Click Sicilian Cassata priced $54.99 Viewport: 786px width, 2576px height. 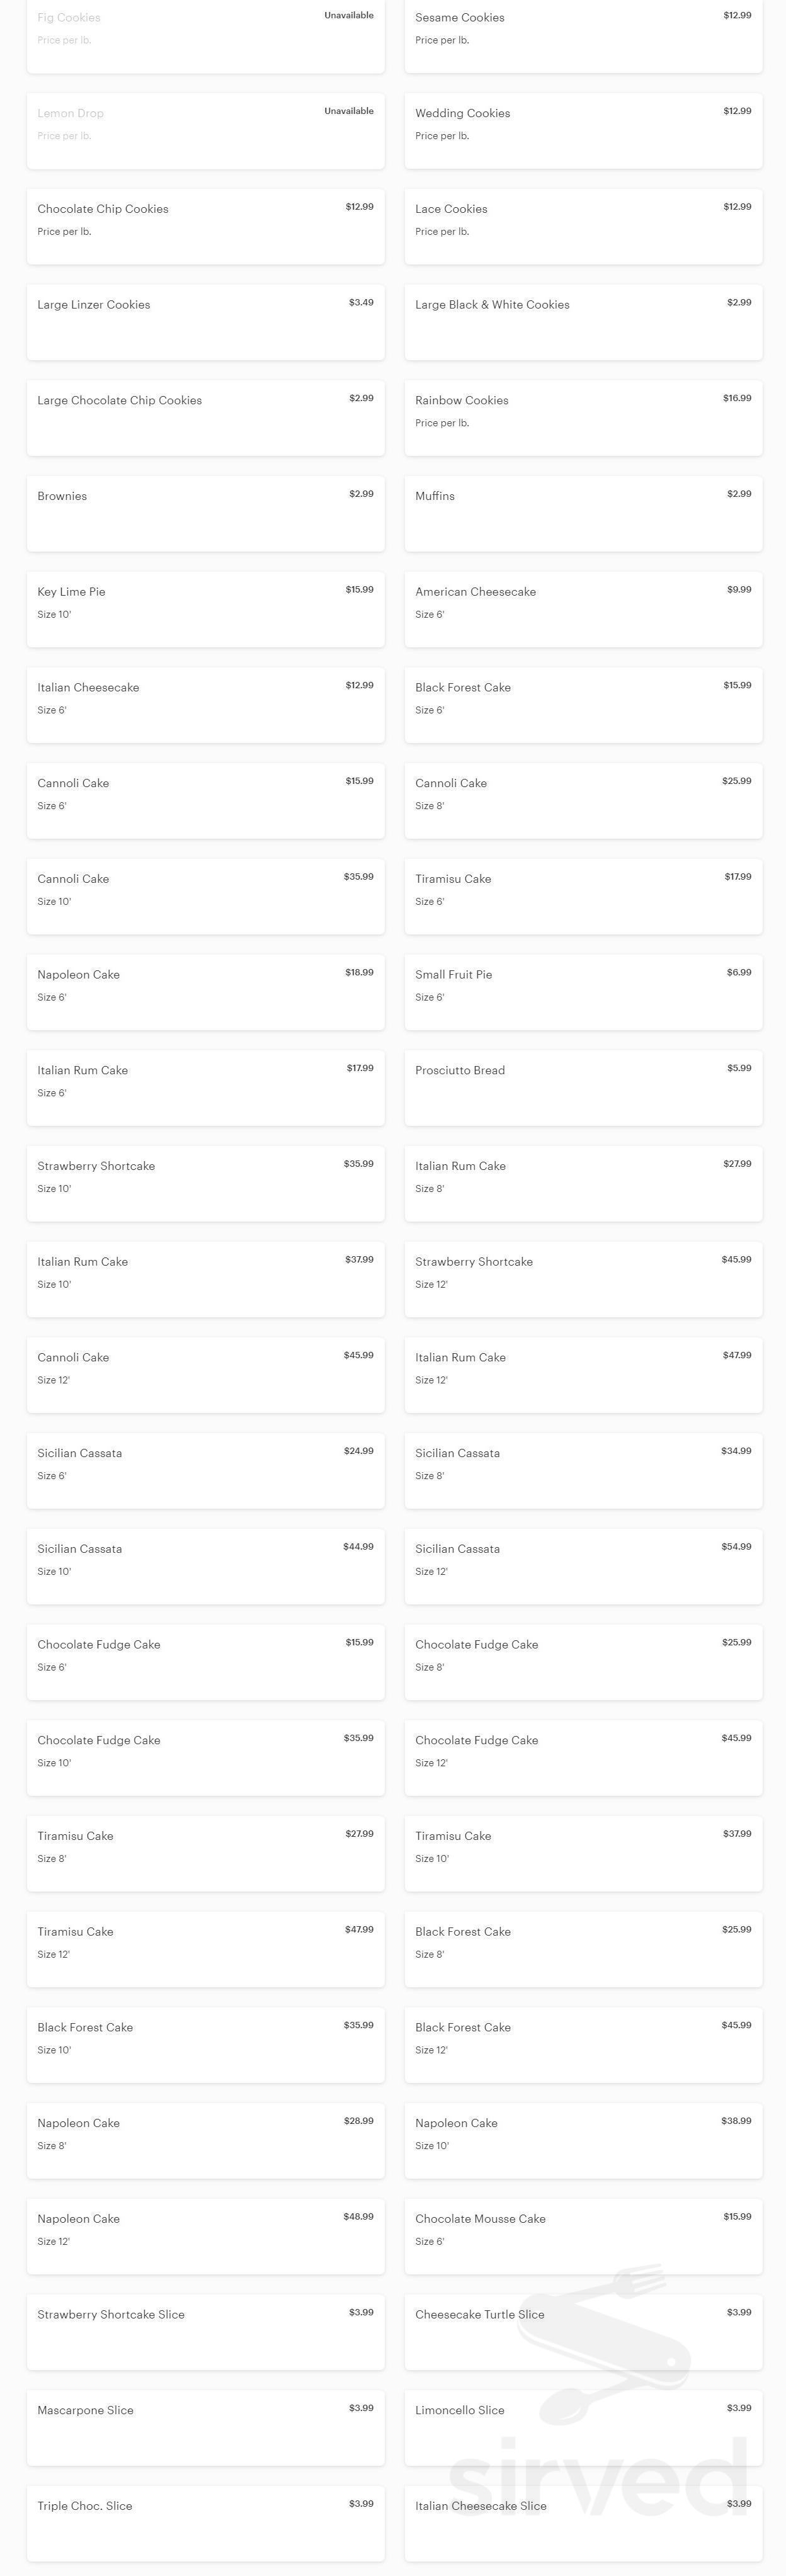coord(583,1566)
